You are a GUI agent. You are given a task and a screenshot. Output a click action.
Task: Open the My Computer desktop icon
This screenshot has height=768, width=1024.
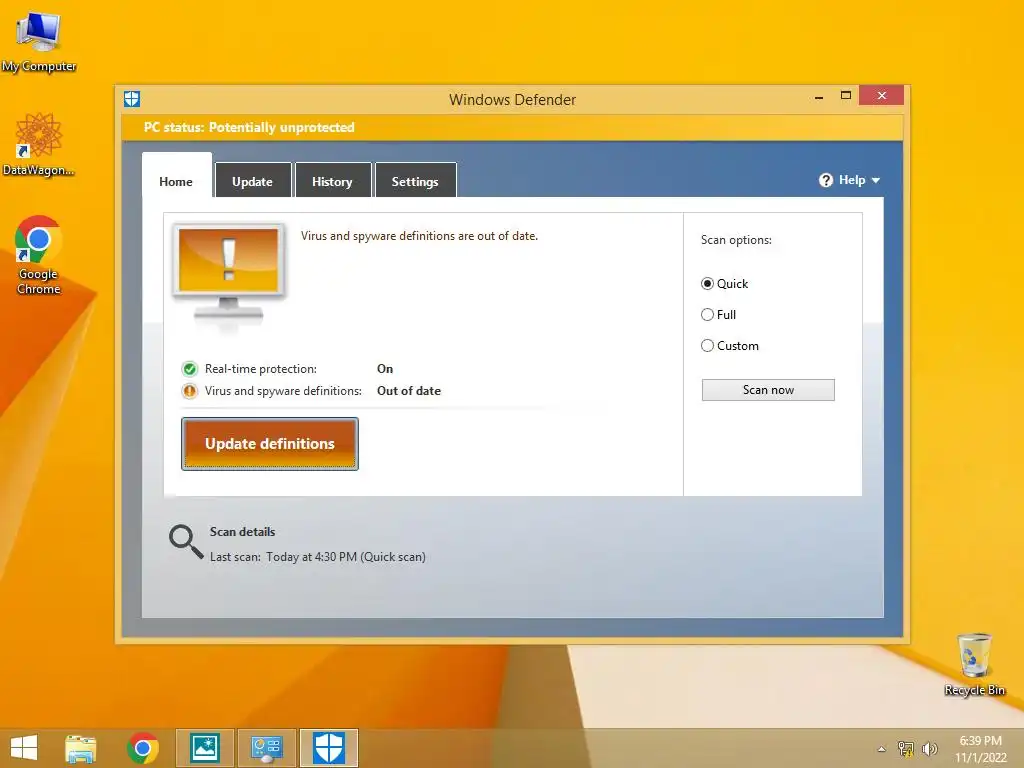39,42
